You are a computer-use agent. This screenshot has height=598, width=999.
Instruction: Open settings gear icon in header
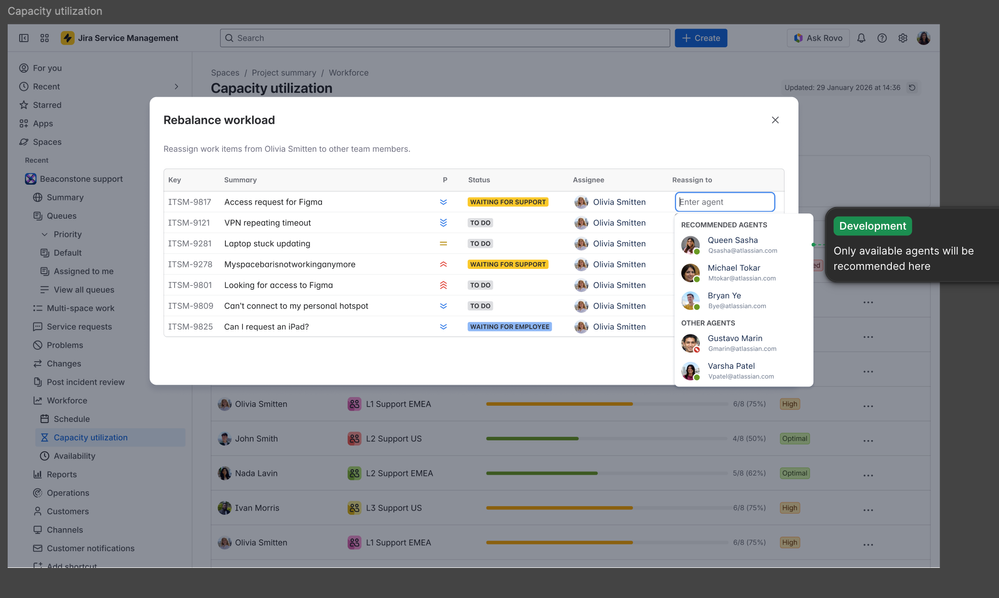[903, 38]
